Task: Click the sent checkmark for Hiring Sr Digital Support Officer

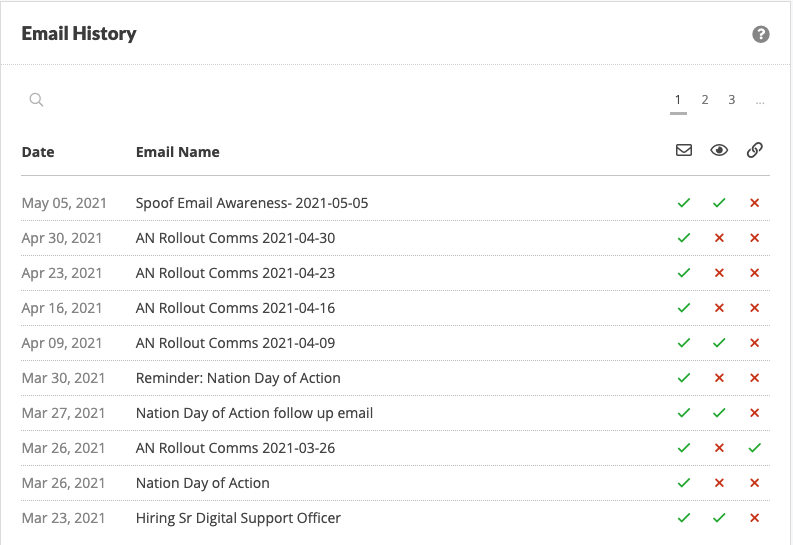Action: [x=684, y=518]
